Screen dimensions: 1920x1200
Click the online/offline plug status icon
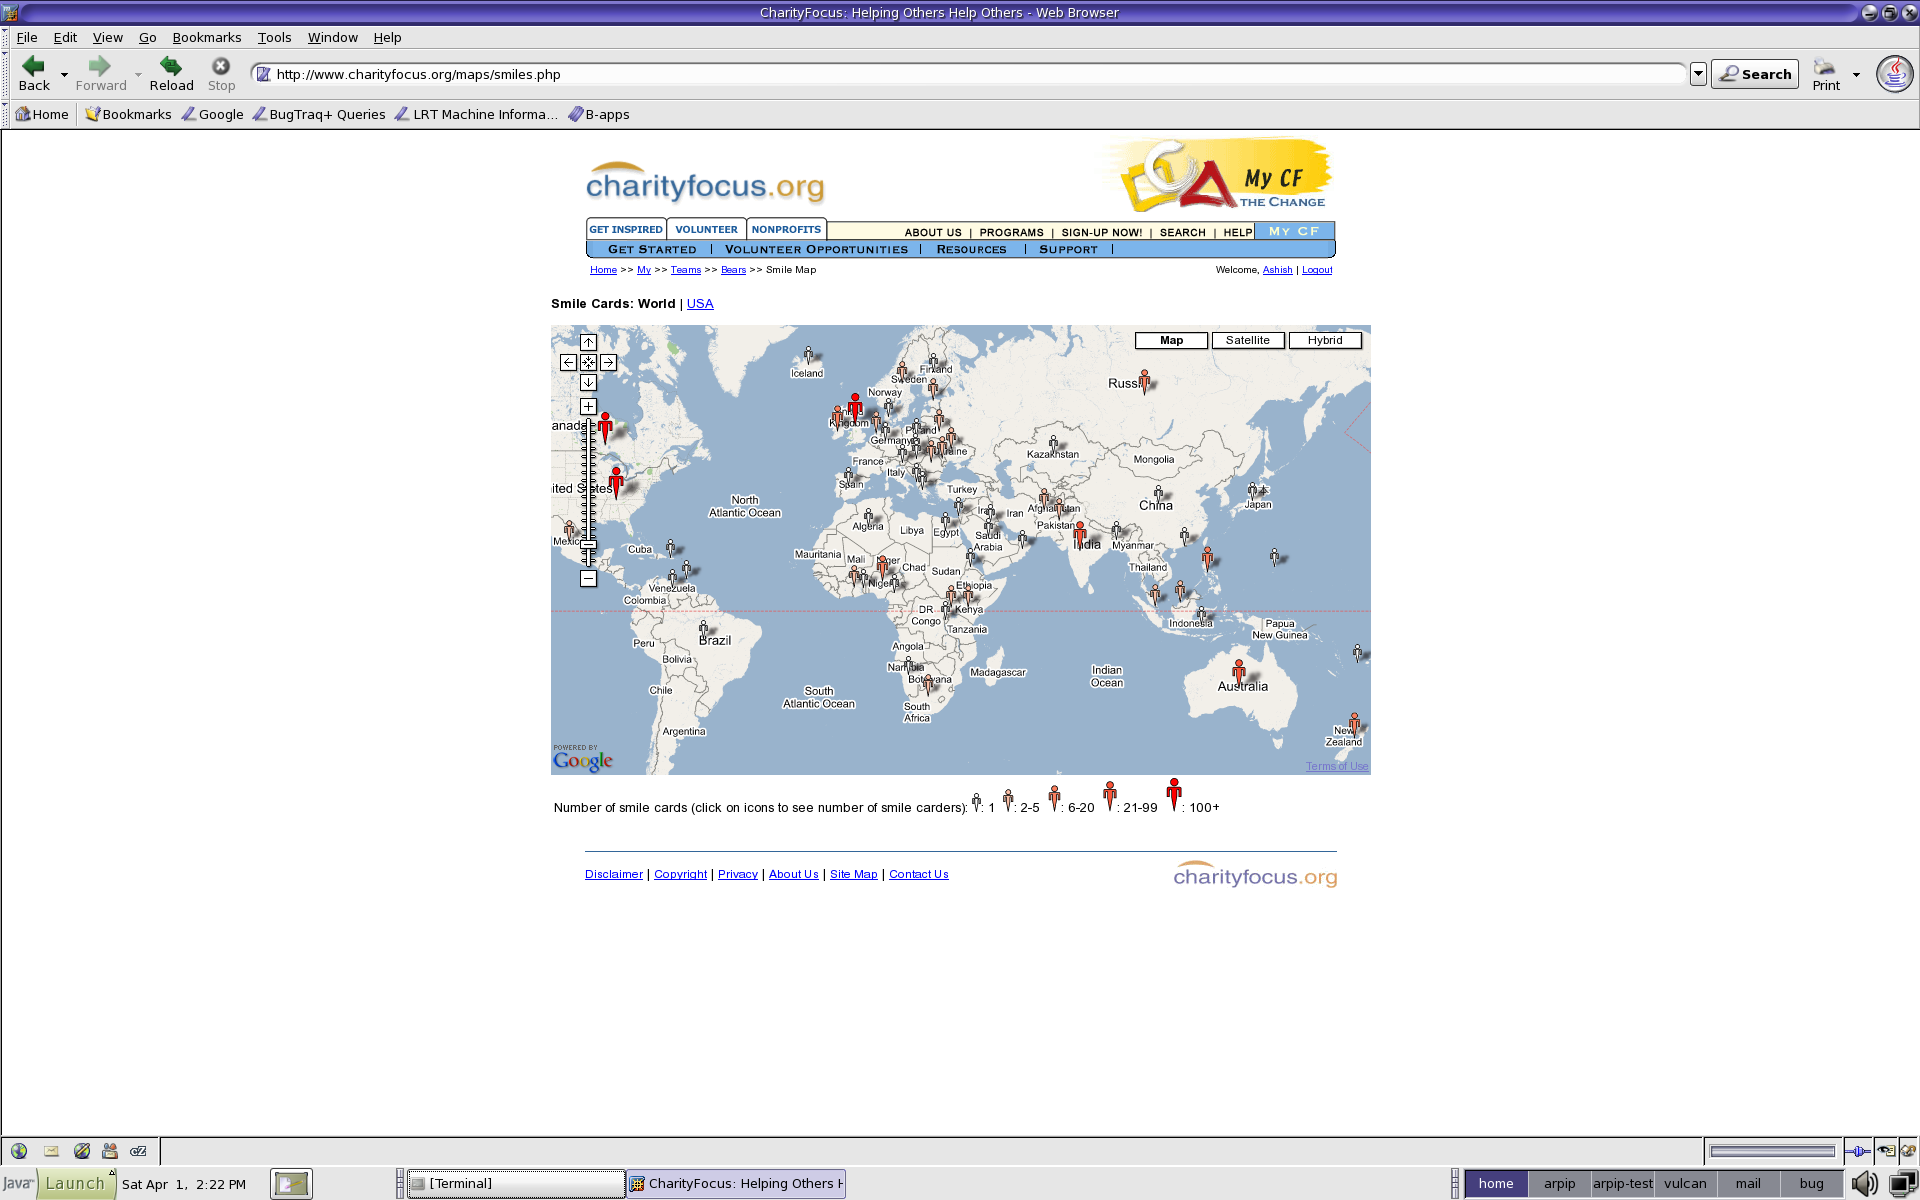pos(1858,1151)
